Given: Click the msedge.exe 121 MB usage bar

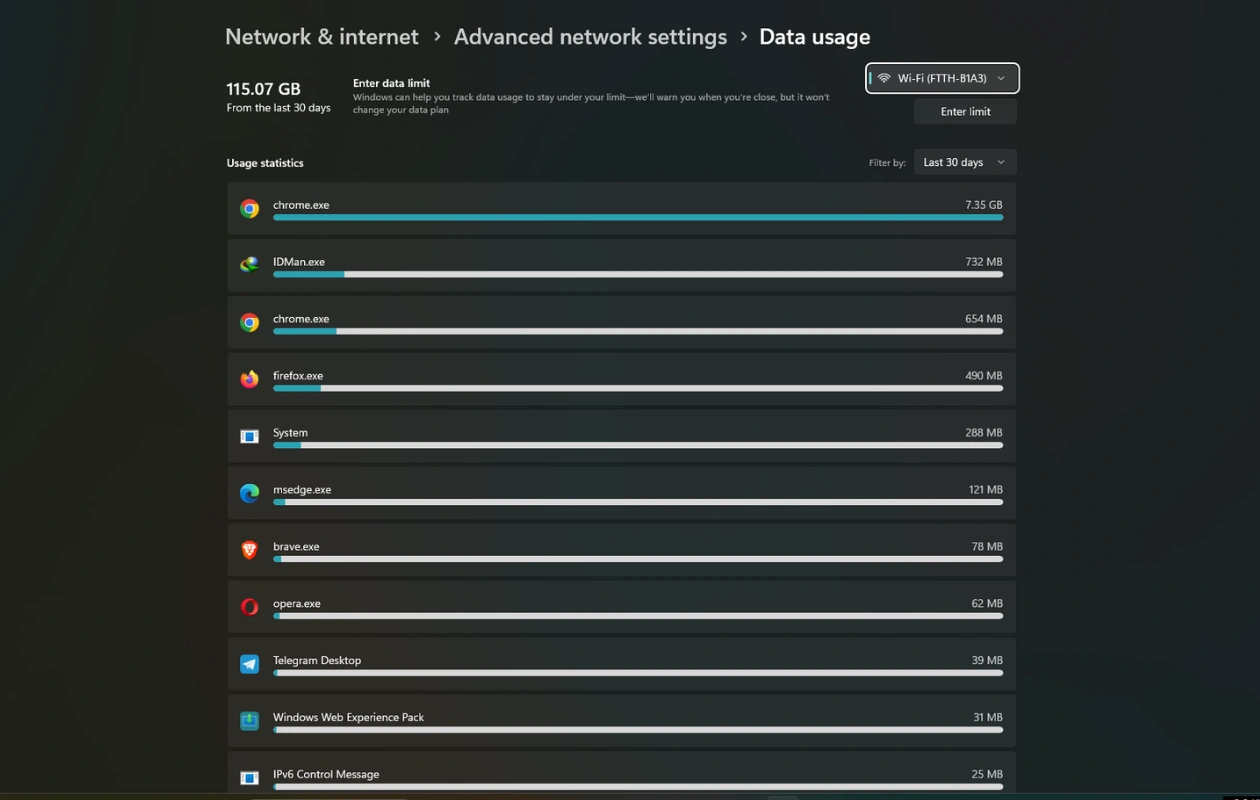Looking at the screenshot, I should tap(637, 502).
